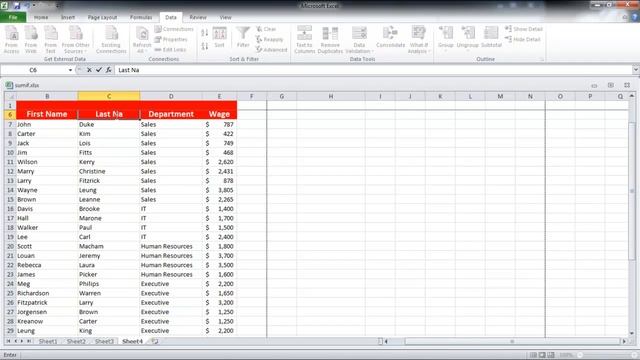Viewport: 640px width, 360px height.
Task: Click Hide Detail in Outline group
Action: [x=523, y=39]
